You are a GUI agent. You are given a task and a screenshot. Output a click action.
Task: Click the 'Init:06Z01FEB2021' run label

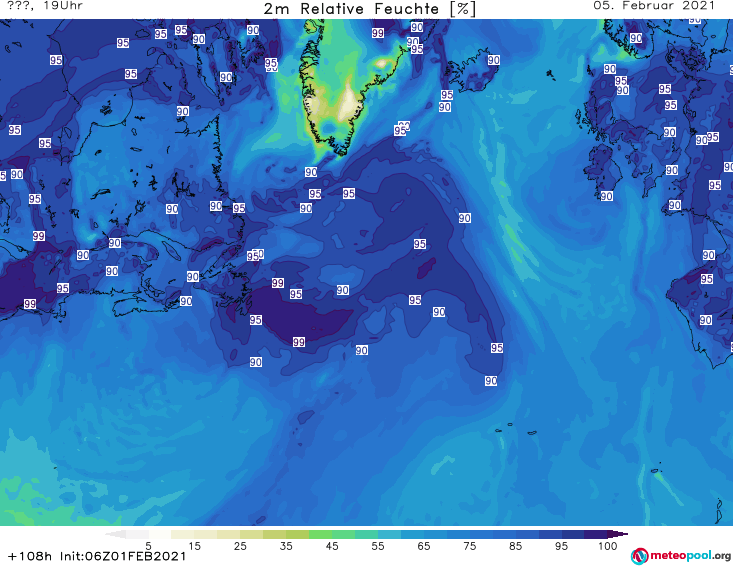coord(123,556)
